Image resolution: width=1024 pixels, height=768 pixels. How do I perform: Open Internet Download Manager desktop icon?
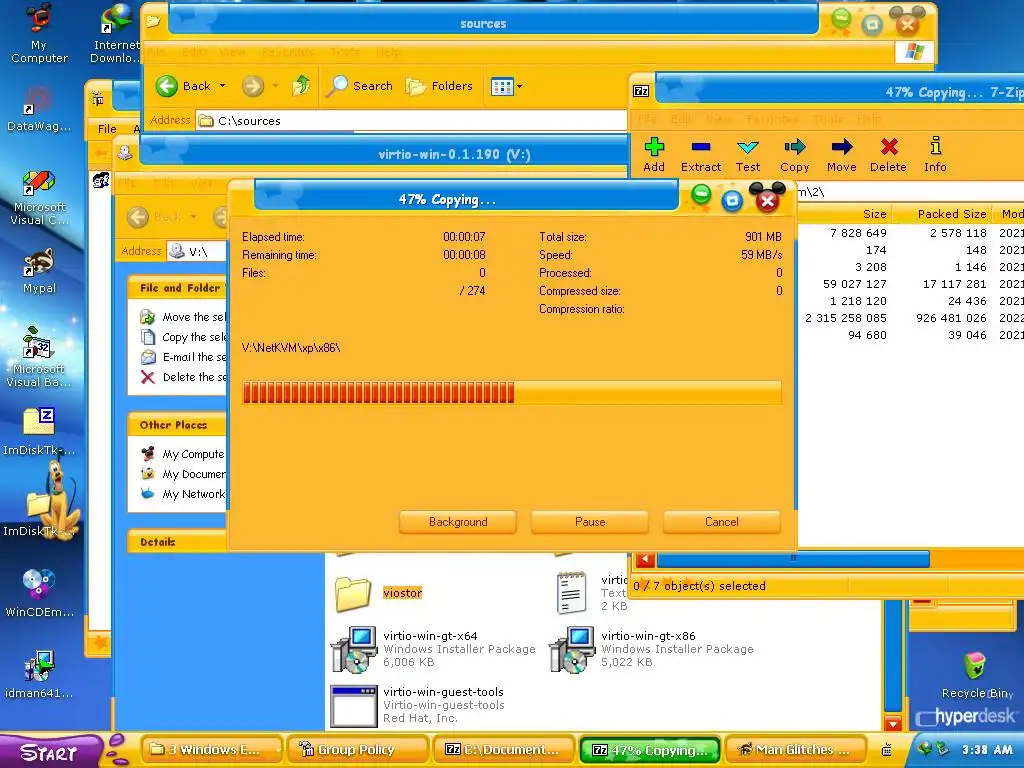pyautogui.click(x=116, y=34)
